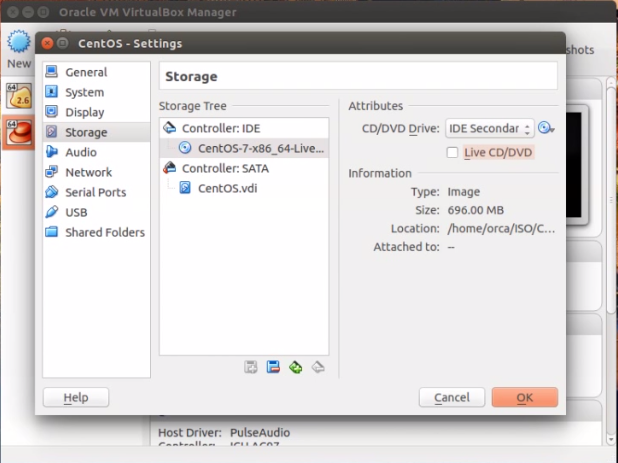Open Network settings

coord(96,172)
